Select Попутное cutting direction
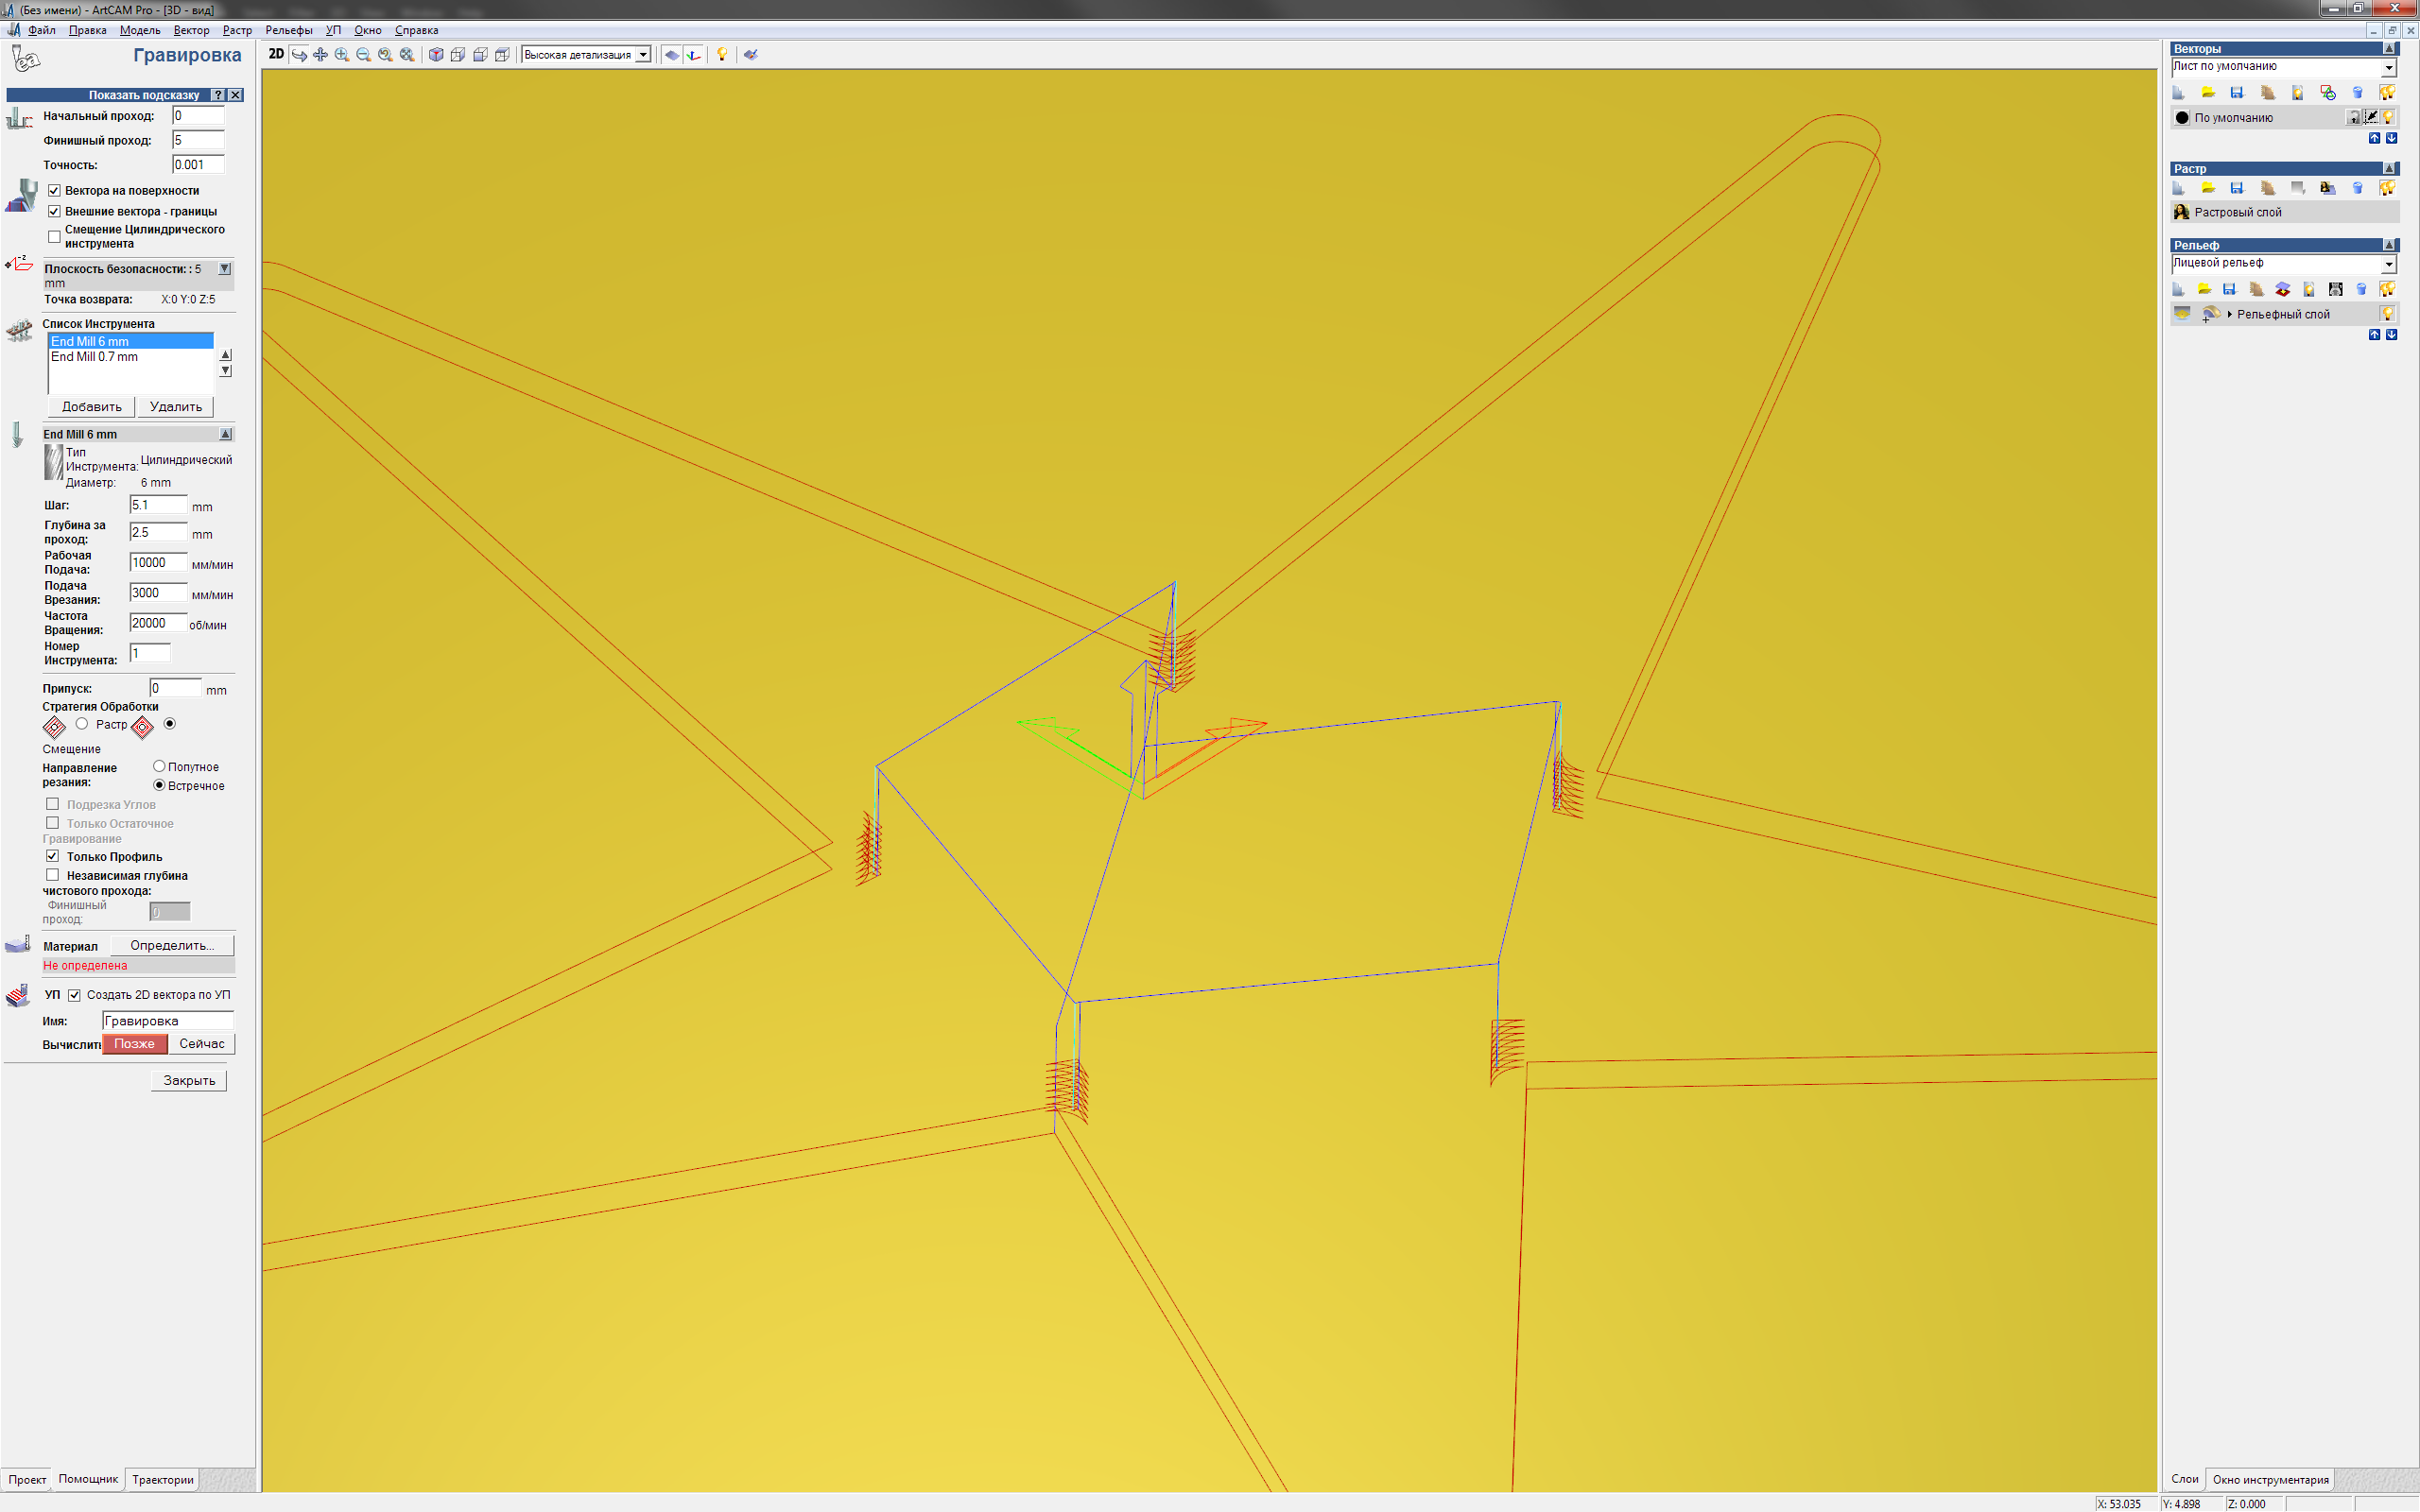The width and height of the screenshot is (2420, 1512). click(159, 766)
